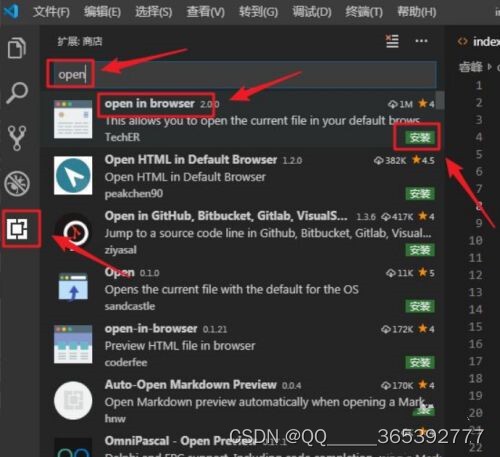The width and height of the screenshot is (500, 457).
Task: Open the Explorer files icon in activity bar
Action: [17, 48]
